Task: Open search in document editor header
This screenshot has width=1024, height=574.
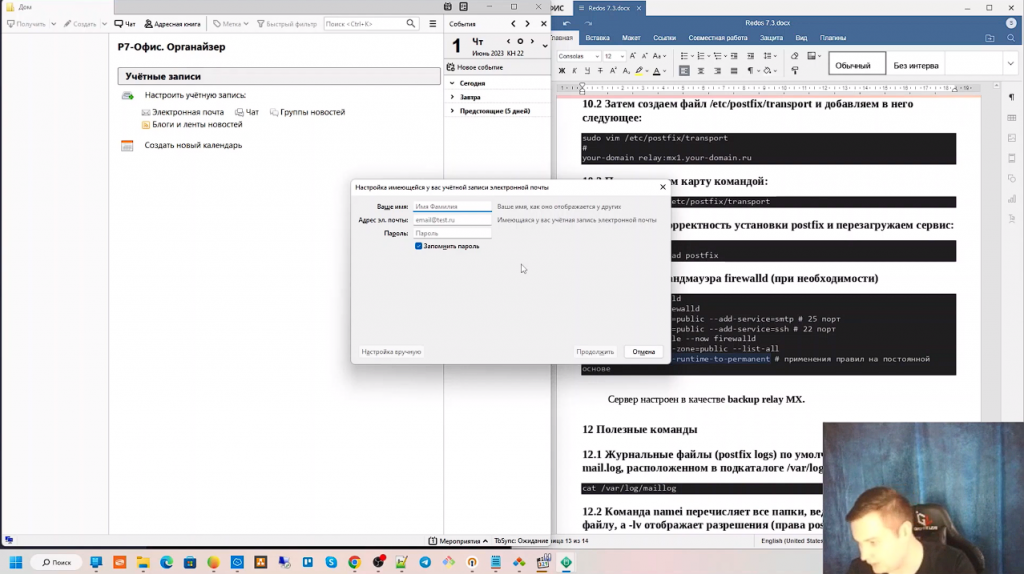Action: coord(1011,38)
